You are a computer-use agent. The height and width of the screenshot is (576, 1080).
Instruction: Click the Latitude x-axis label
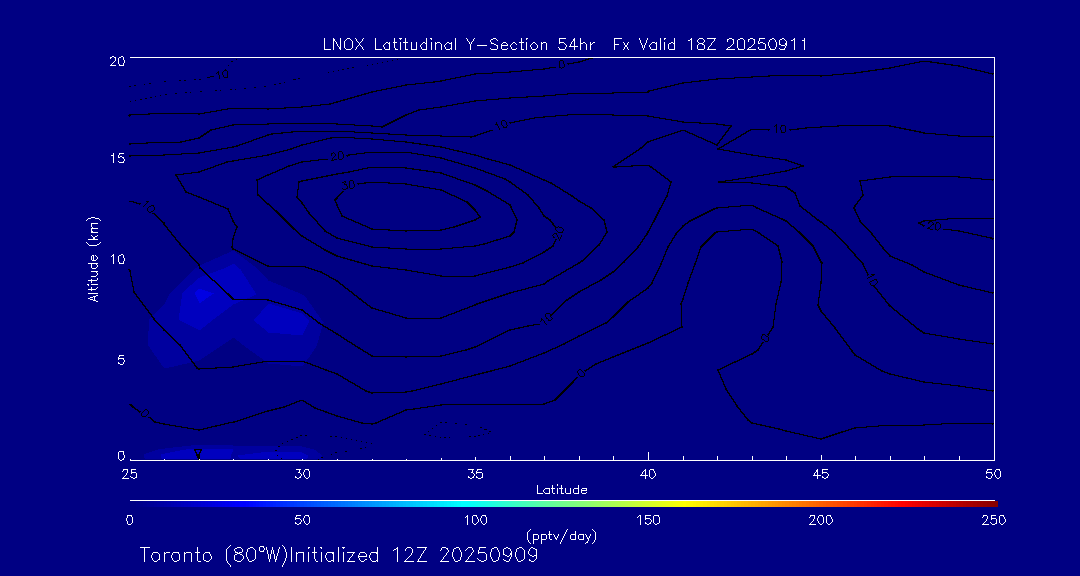pos(561,490)
